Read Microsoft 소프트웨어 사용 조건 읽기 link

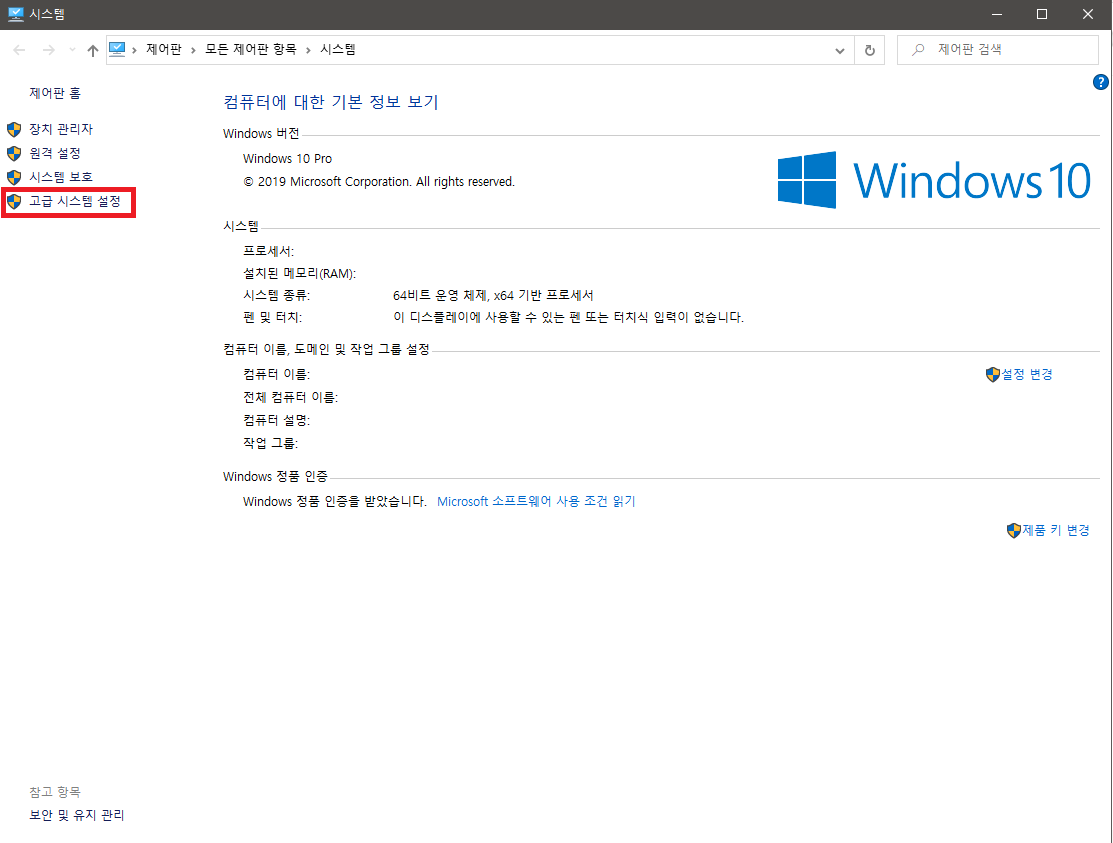(x=536, y=502)
